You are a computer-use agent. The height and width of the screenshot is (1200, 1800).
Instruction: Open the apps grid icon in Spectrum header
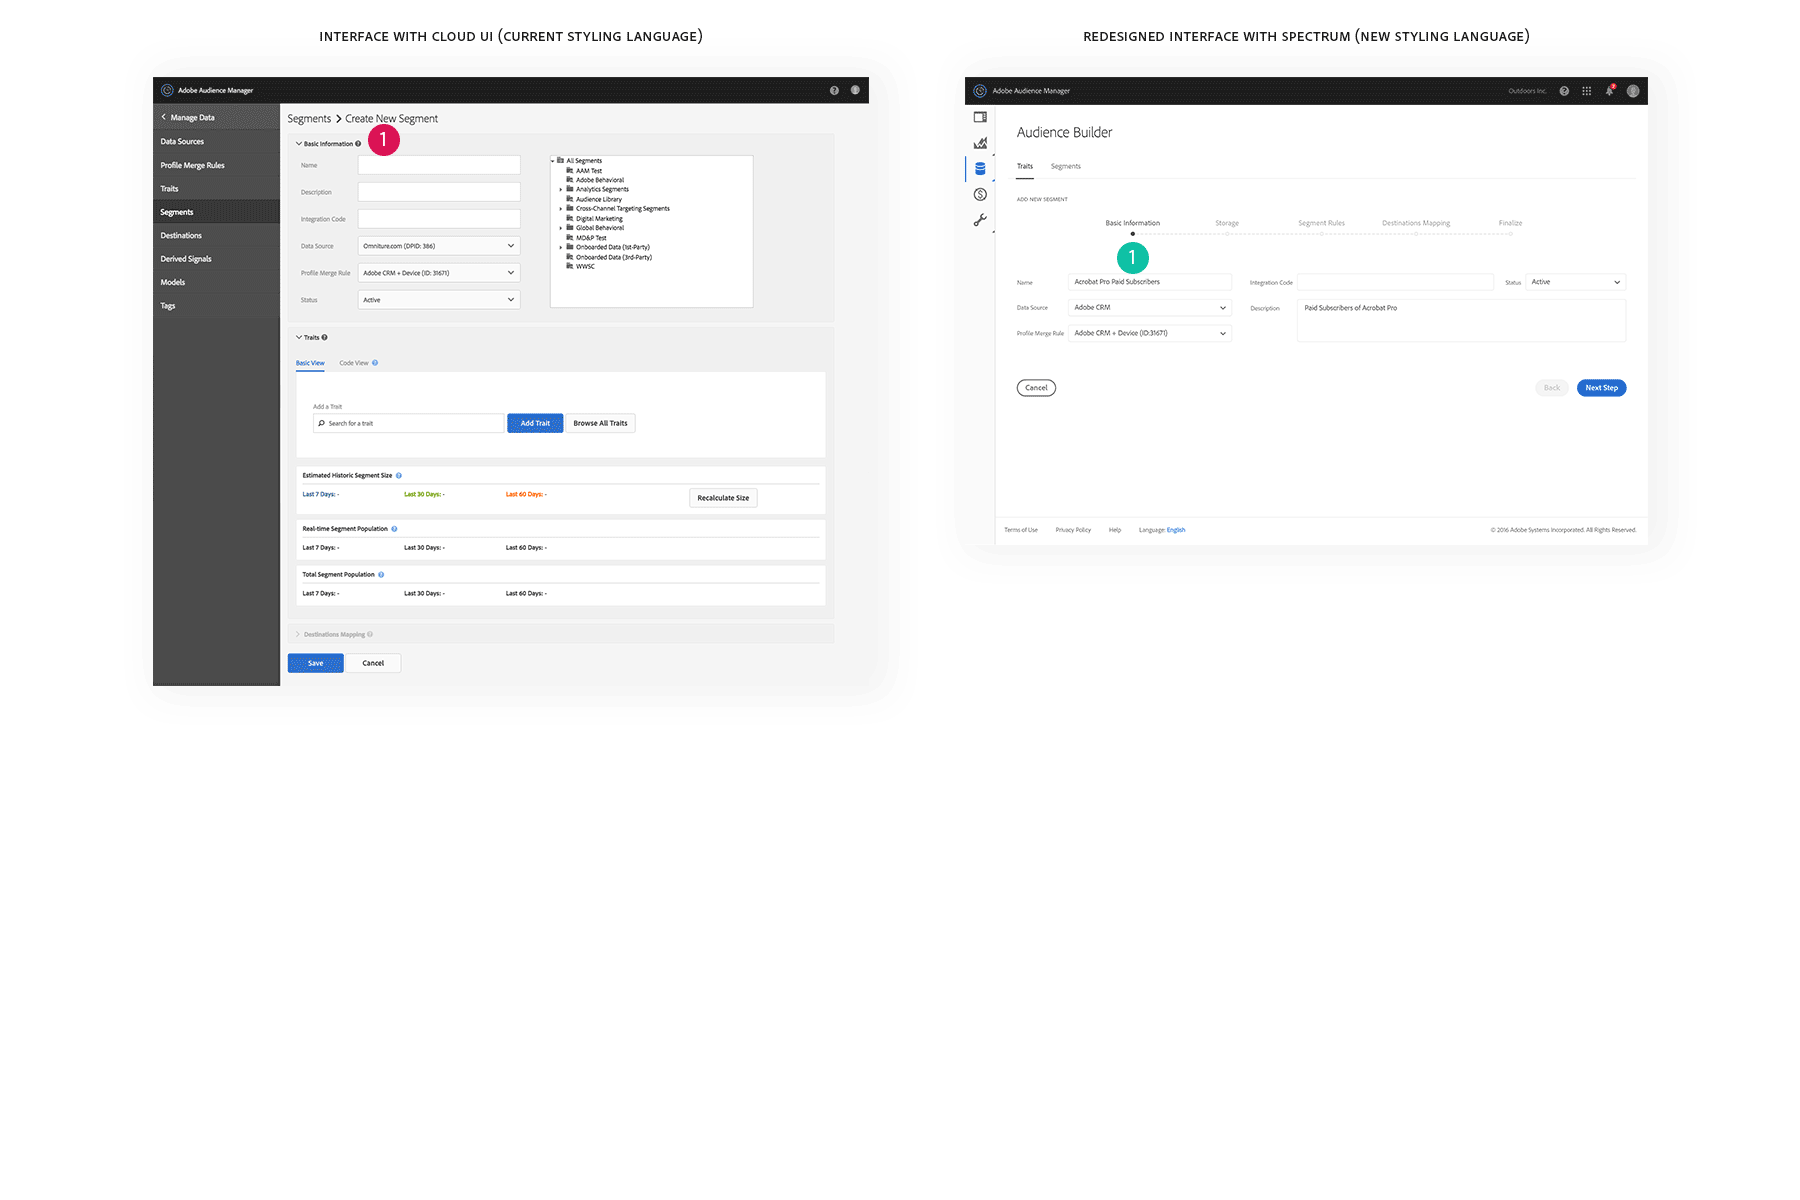click(x=1586, y=91)
